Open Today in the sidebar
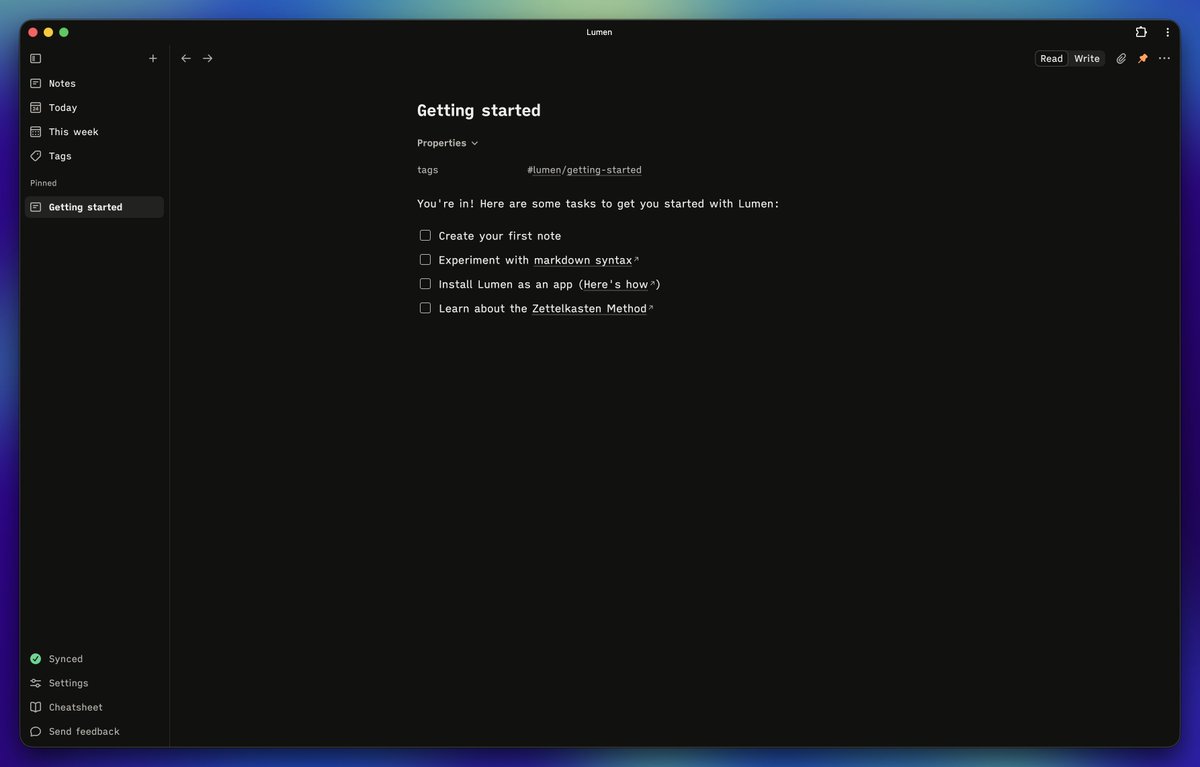Image resolution: width=1200 pixels, height=767 pixels. coord(94,108)
